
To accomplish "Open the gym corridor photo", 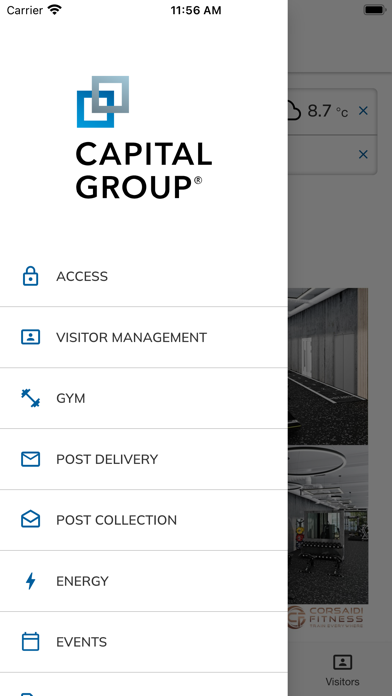I will point(328,366).
